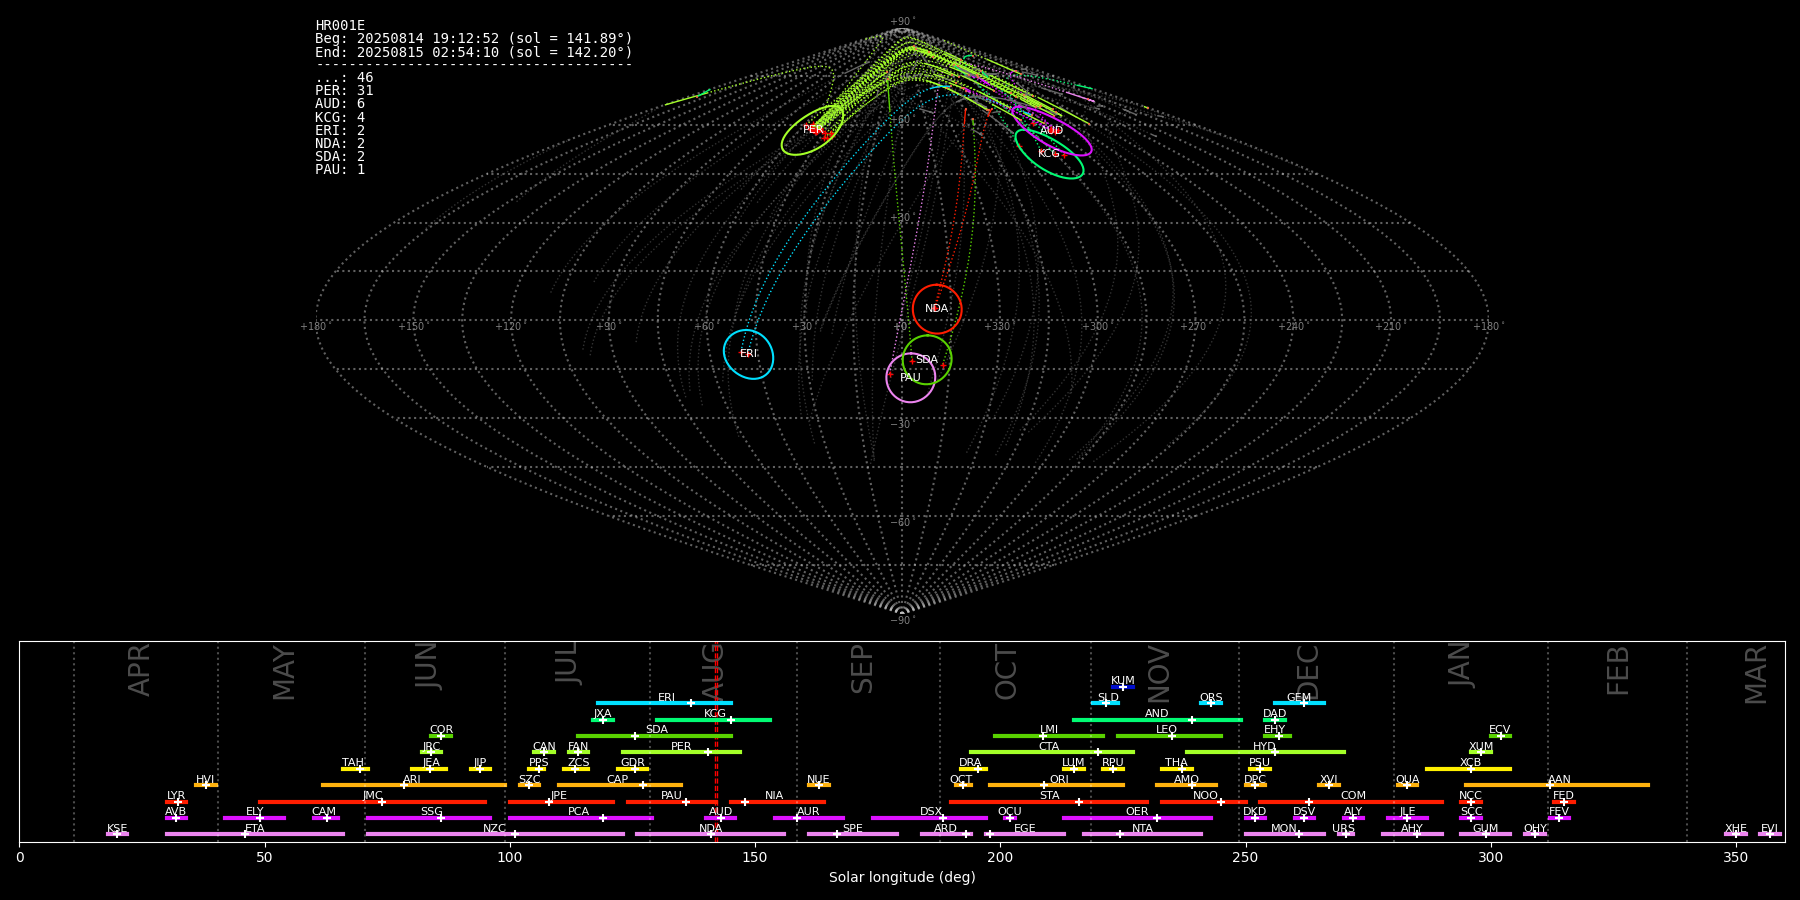The width and height of the screenshot is (1800, 900).
Task: Select the PER shower bar in the timeline
Action: pos(681,752)
